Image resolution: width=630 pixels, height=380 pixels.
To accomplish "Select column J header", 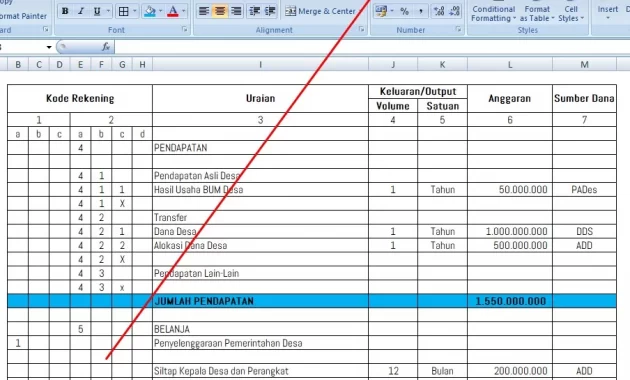I will click(x=393, y=64).
